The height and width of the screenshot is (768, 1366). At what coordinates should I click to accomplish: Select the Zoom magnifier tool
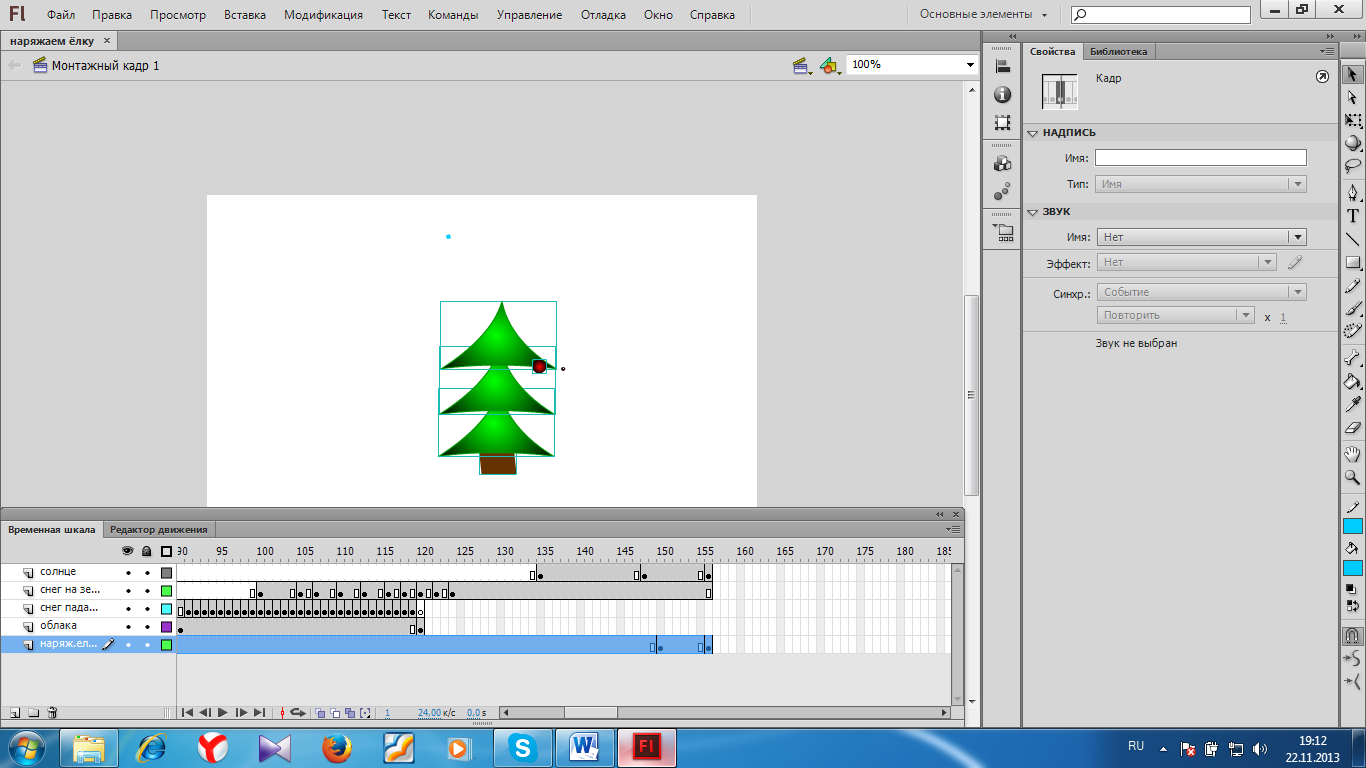coord(1352,478)
